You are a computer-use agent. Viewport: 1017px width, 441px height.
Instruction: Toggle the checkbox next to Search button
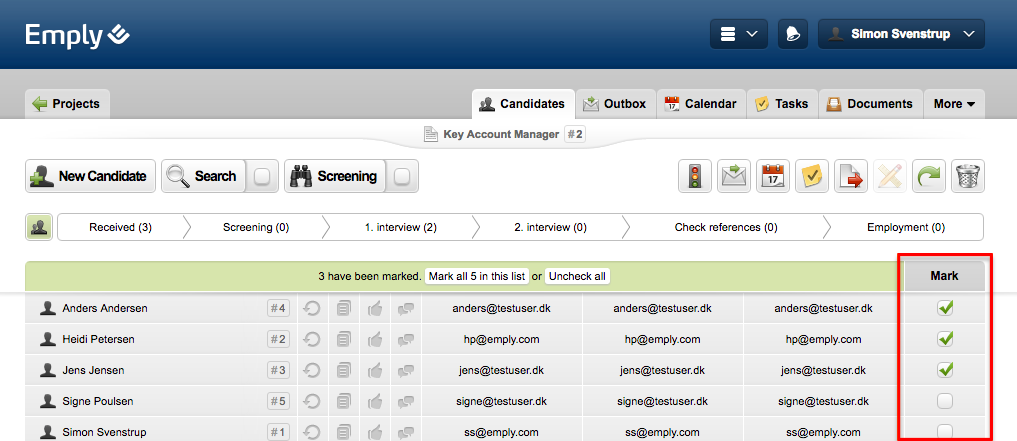click(x=262, y=177)
